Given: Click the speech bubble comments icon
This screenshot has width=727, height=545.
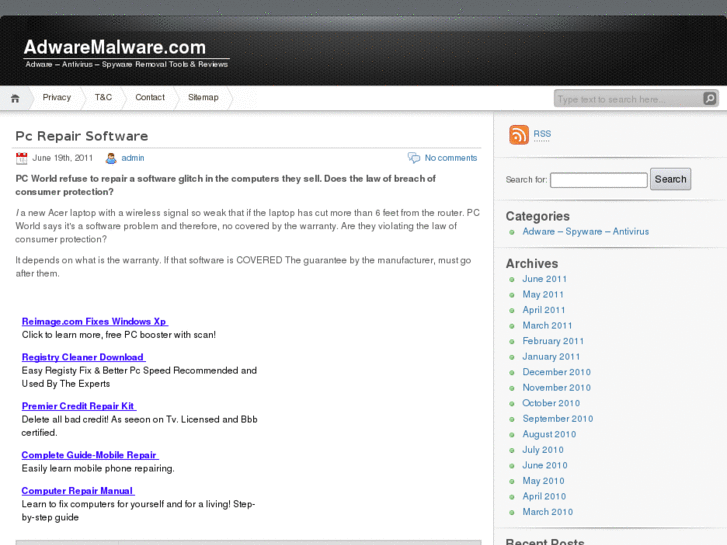Looking at the screenshot, I should pos(414,158).
